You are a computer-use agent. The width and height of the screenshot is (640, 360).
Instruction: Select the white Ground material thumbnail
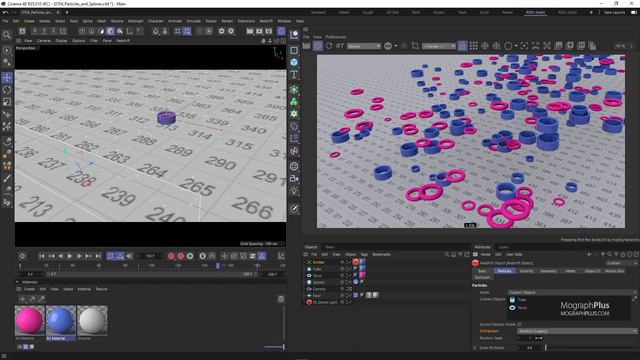tap(92, 320)
